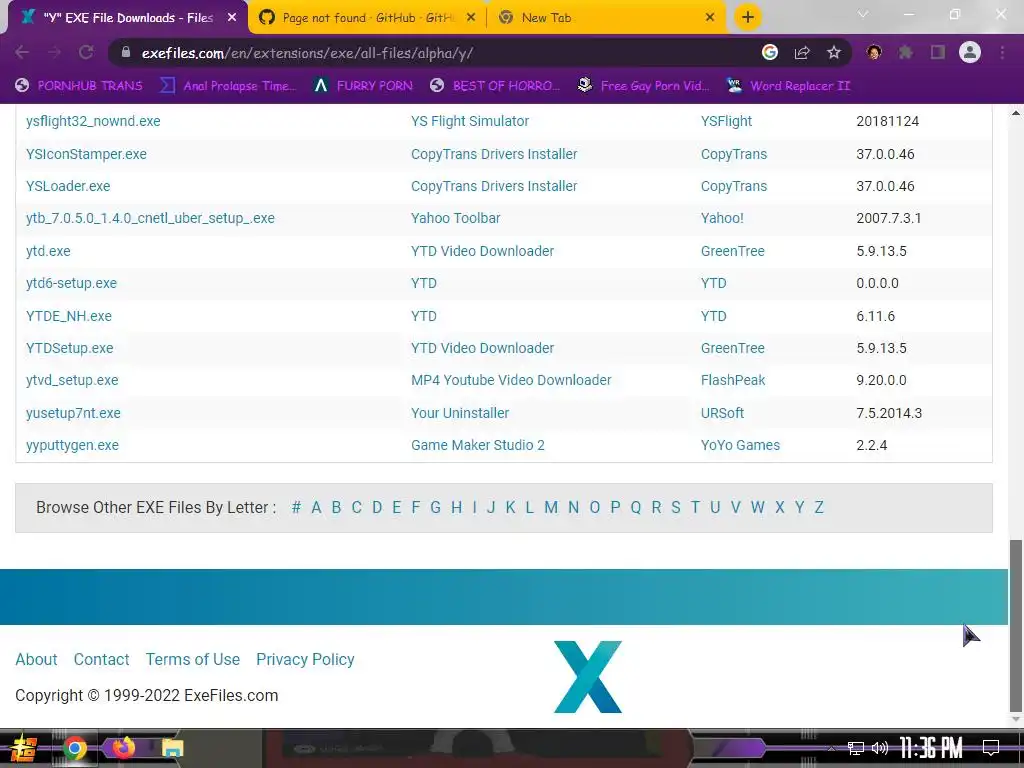Open the Chrome profile avatar

tap(970, 52)
